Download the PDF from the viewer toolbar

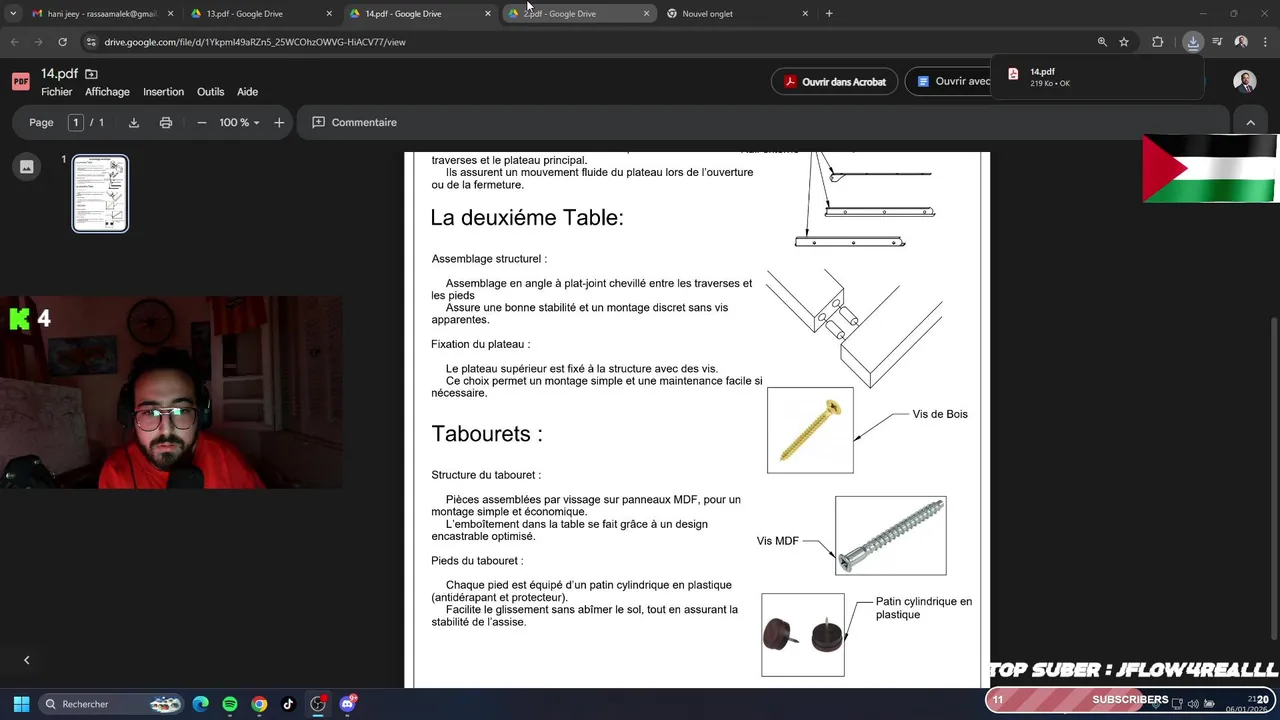pyautogui.click(x=133, y=122)
